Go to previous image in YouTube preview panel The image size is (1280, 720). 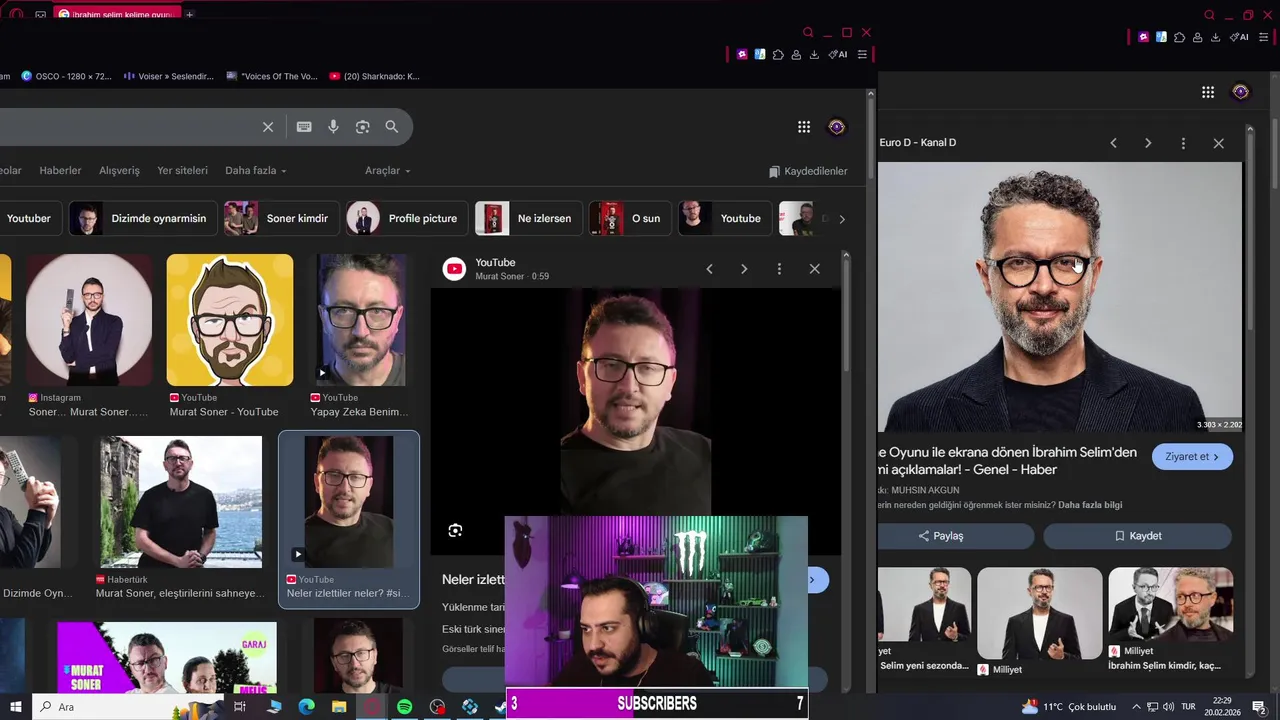pos(709,269)
